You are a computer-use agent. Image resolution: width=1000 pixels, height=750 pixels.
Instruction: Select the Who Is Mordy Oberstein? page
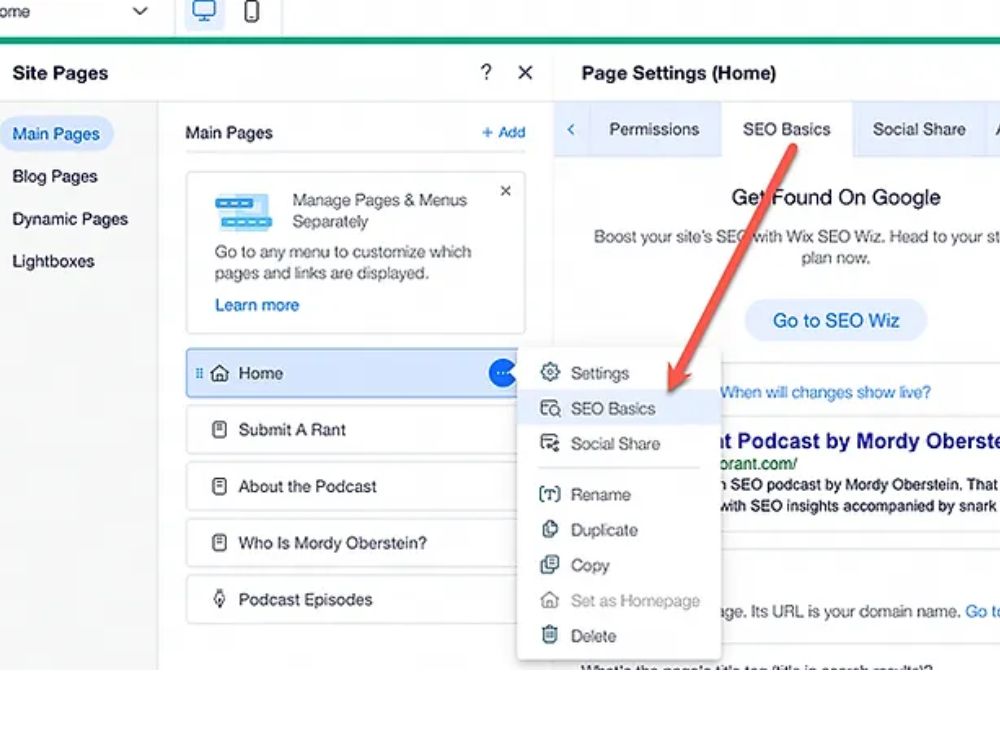(x=352, y=543)
